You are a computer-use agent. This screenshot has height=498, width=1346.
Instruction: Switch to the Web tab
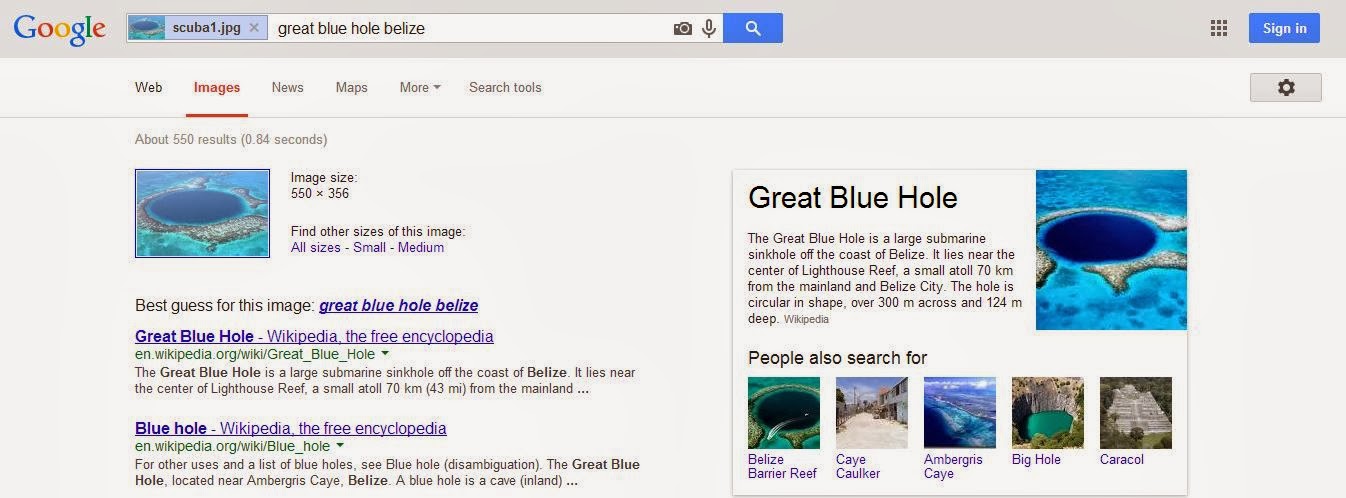149,87
